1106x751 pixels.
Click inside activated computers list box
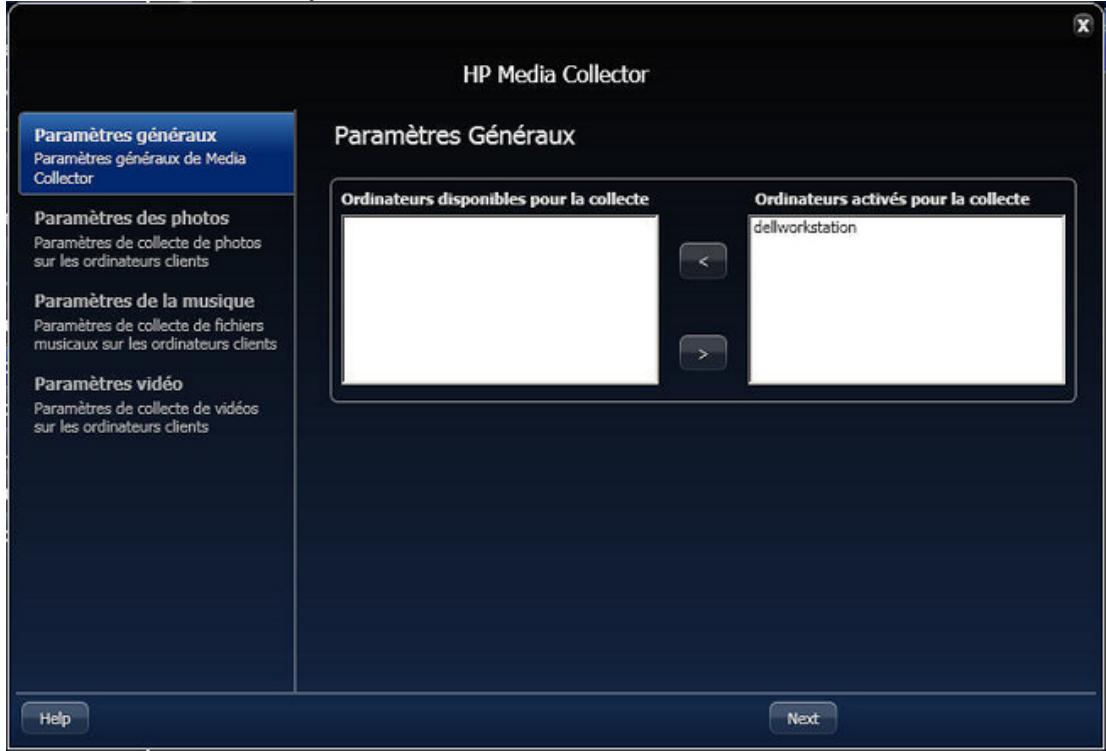click(x=906, y=300)
